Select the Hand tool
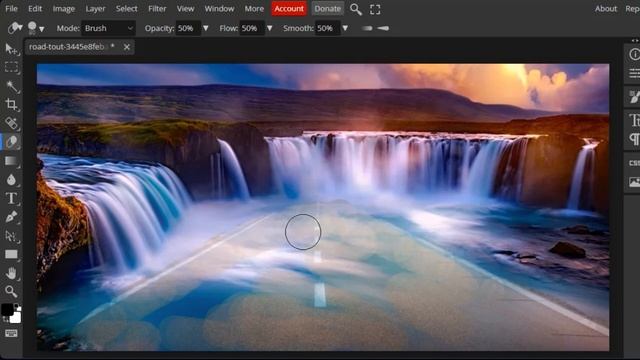This screenshot has width=640, height=360. point(11,273)
